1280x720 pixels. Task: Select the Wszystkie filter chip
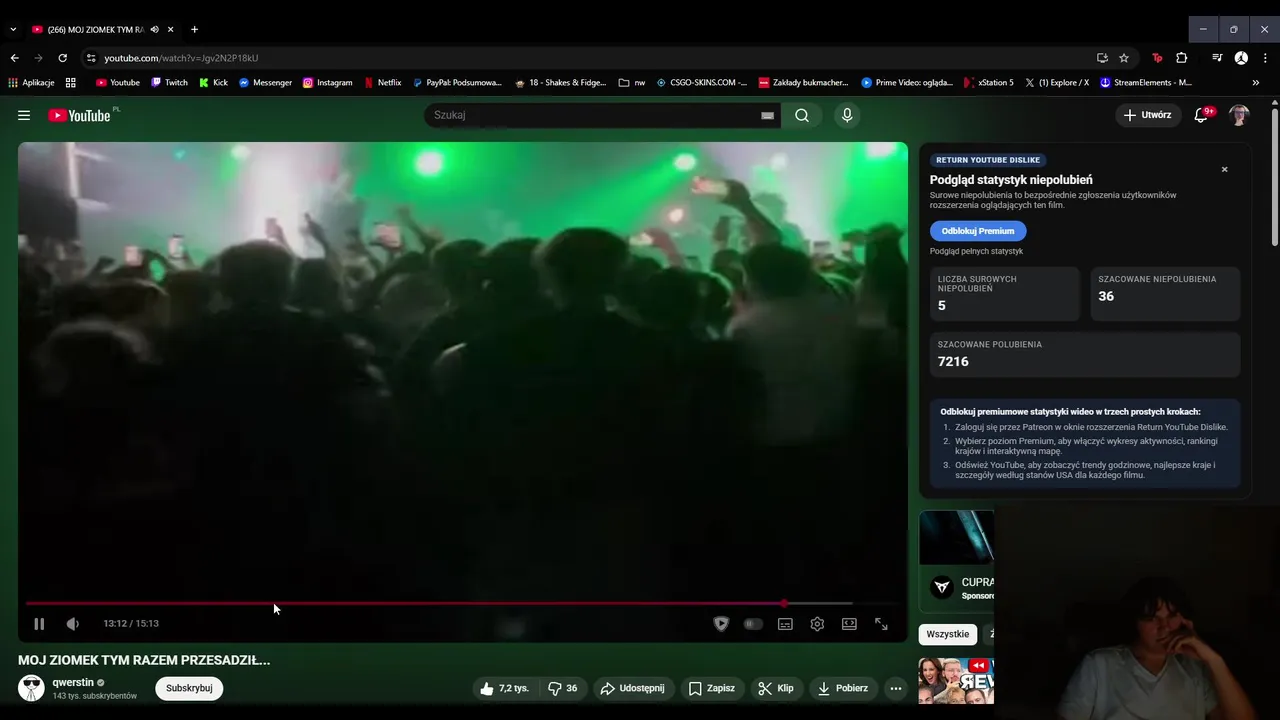click(x=947, y=634)
